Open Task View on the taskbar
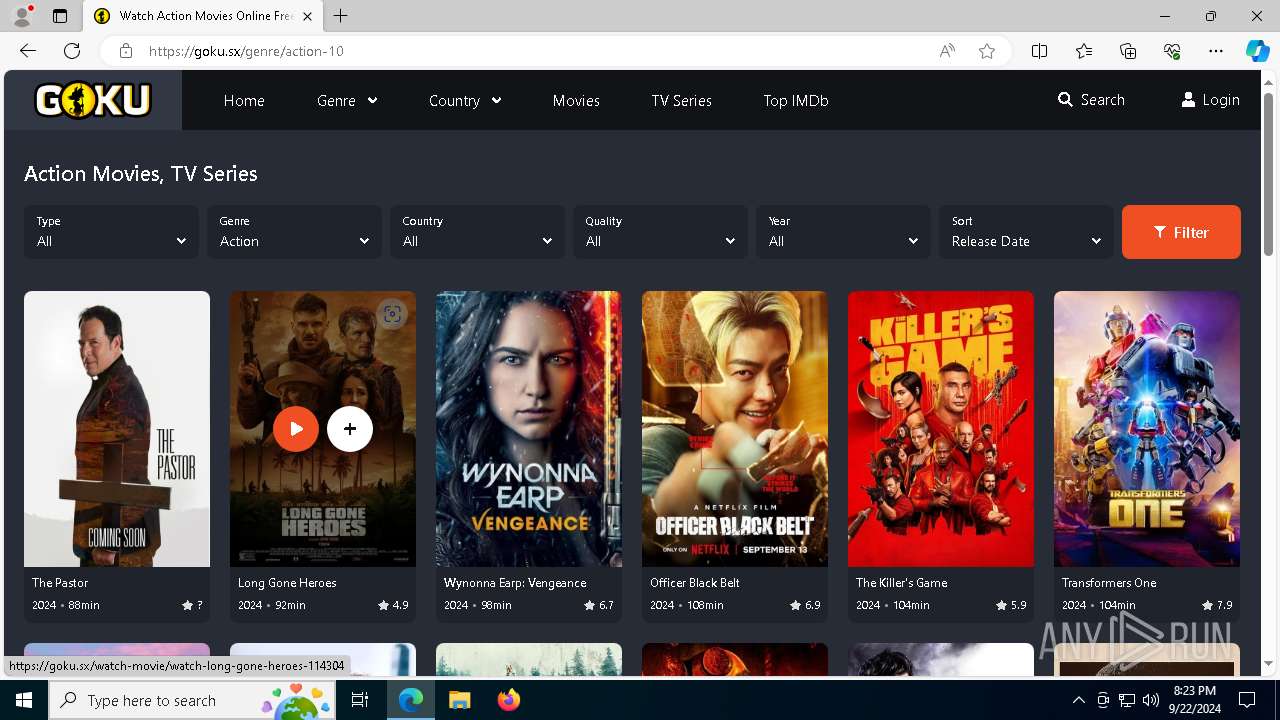Image resolution: width=1280 pixels, height=720 pixels. pos(360,700)
